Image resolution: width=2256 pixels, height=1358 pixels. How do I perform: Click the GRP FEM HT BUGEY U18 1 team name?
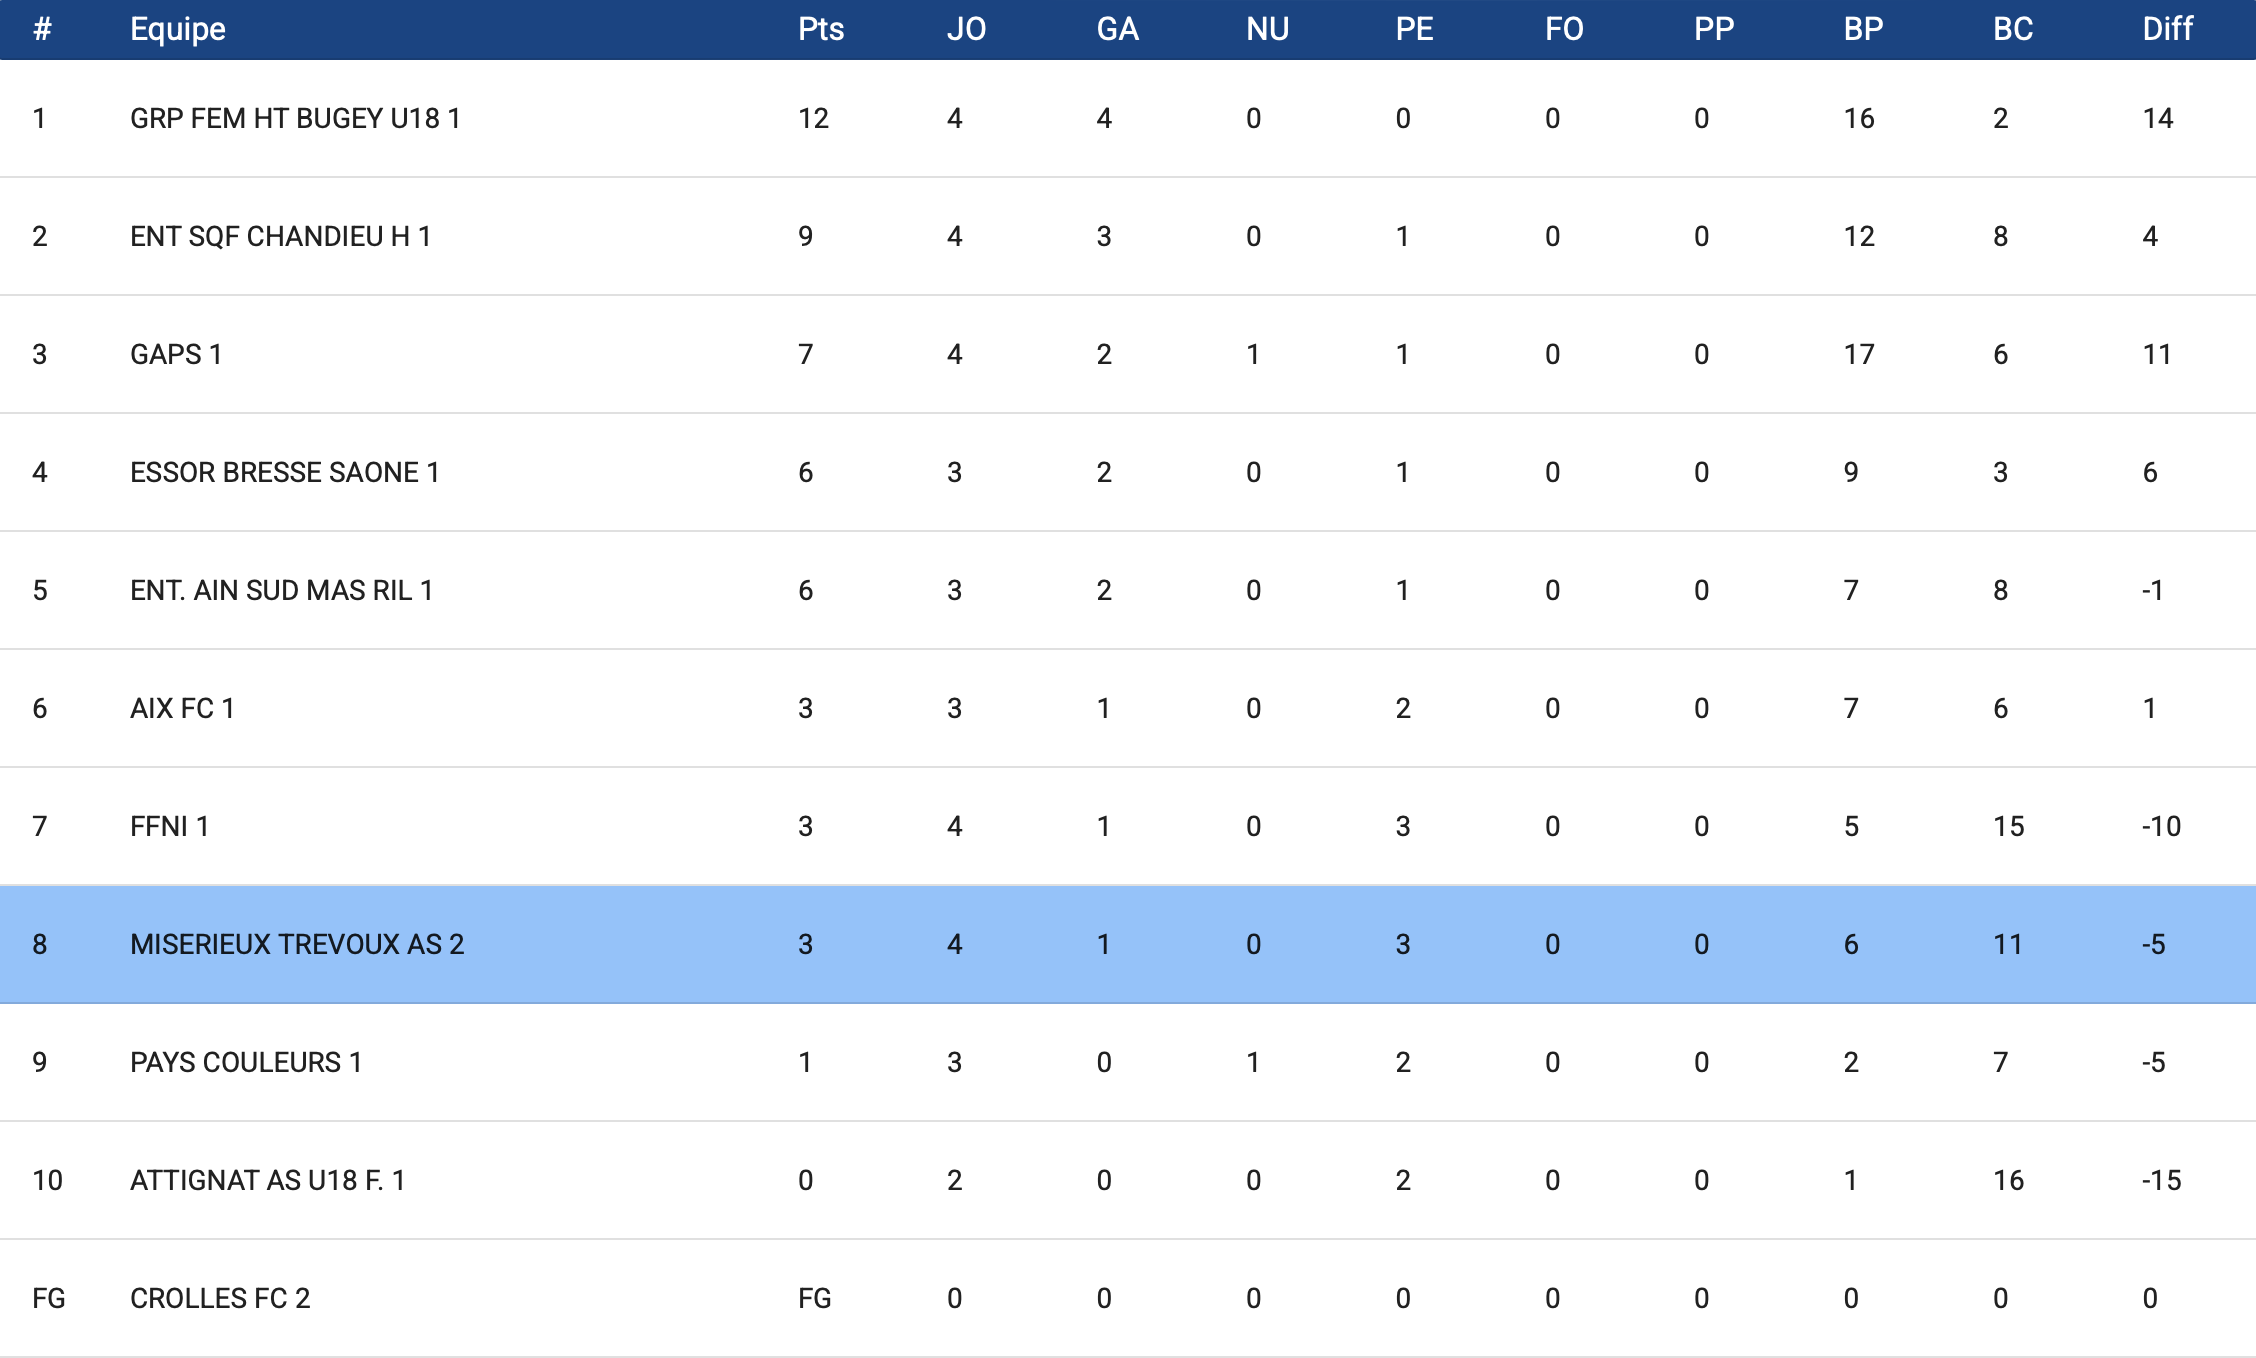pos(295,118)
